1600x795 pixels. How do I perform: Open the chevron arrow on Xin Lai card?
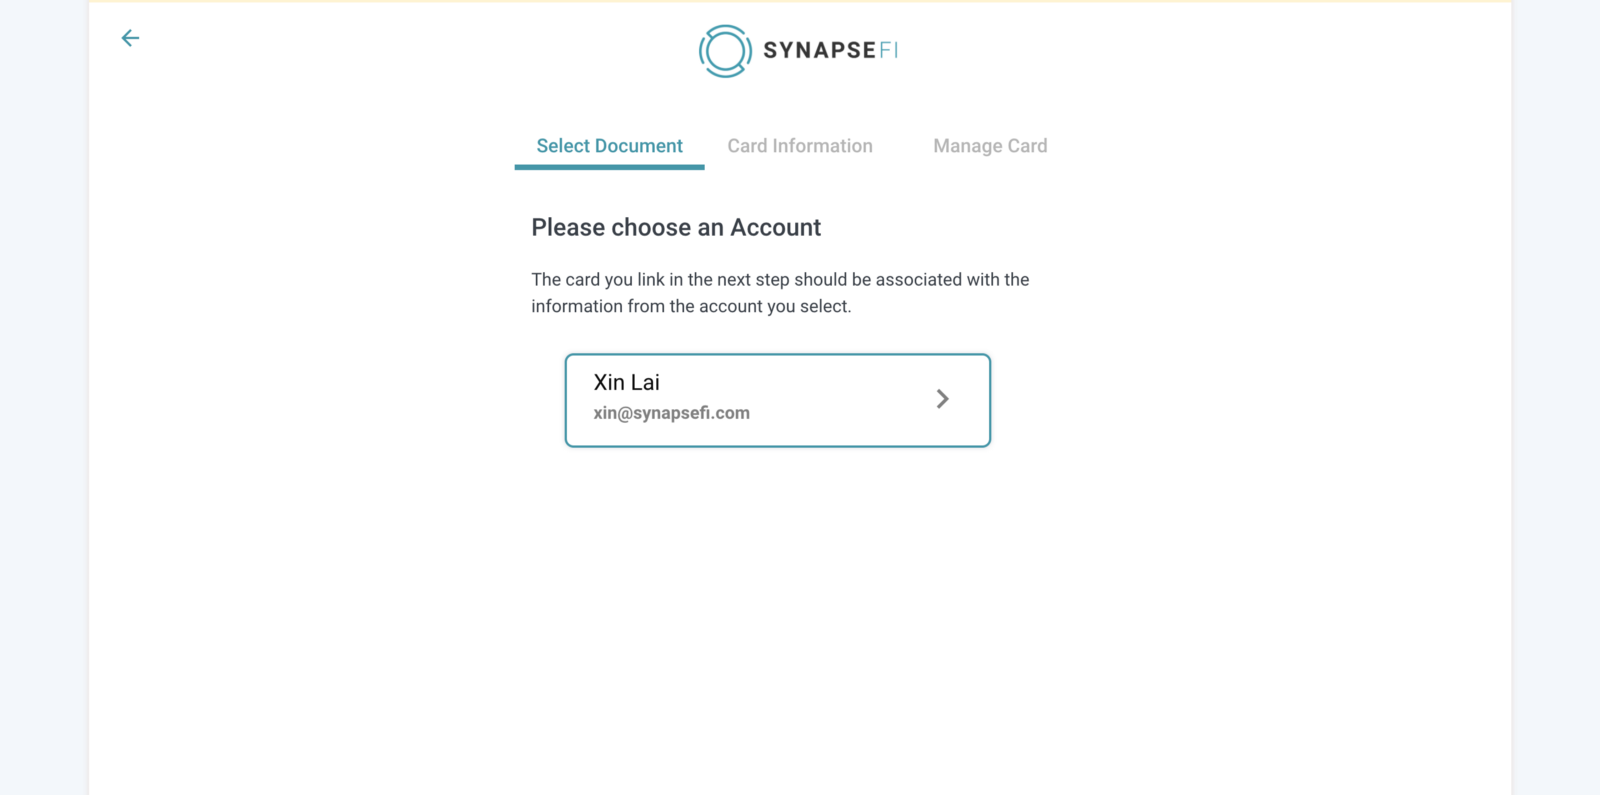[942, 399]
